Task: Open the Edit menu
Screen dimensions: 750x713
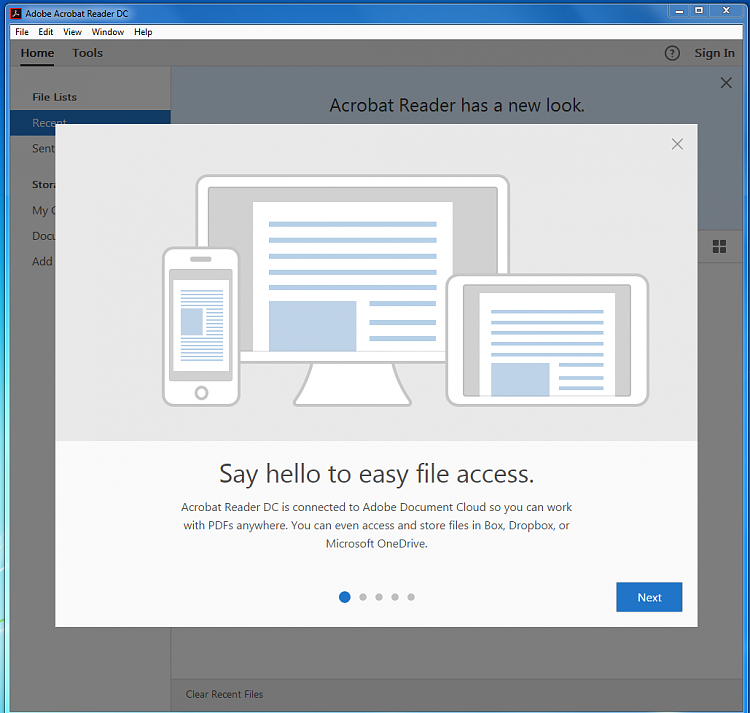Action: 46,32
